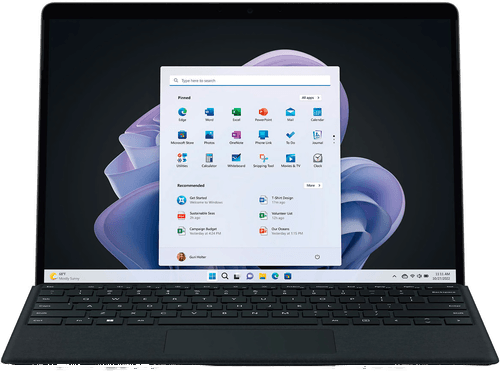This screenshot has height=371, width=500.
Task: Open the Movies & TV app
Action: tap(290, 160)
